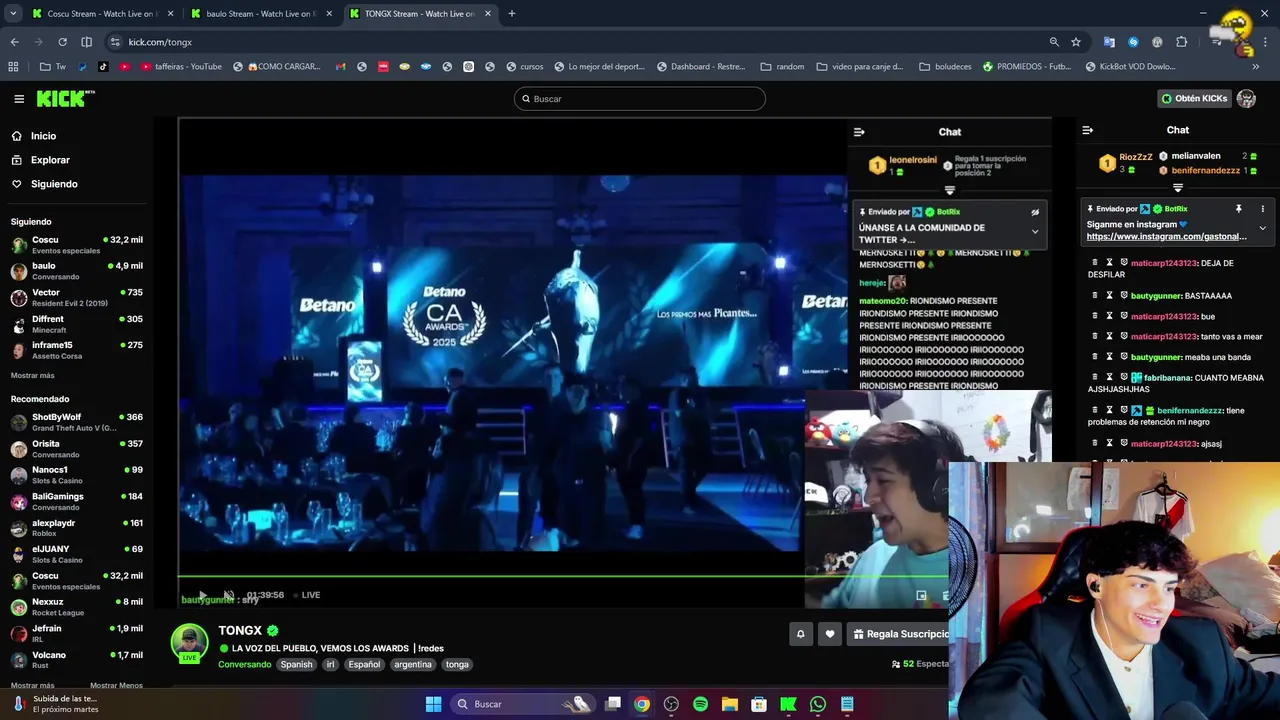The height and width of the screenshot is (720, 1280).
Task: Open Chrome extensions puzzle icon
Action: [x=1181, y=42]
